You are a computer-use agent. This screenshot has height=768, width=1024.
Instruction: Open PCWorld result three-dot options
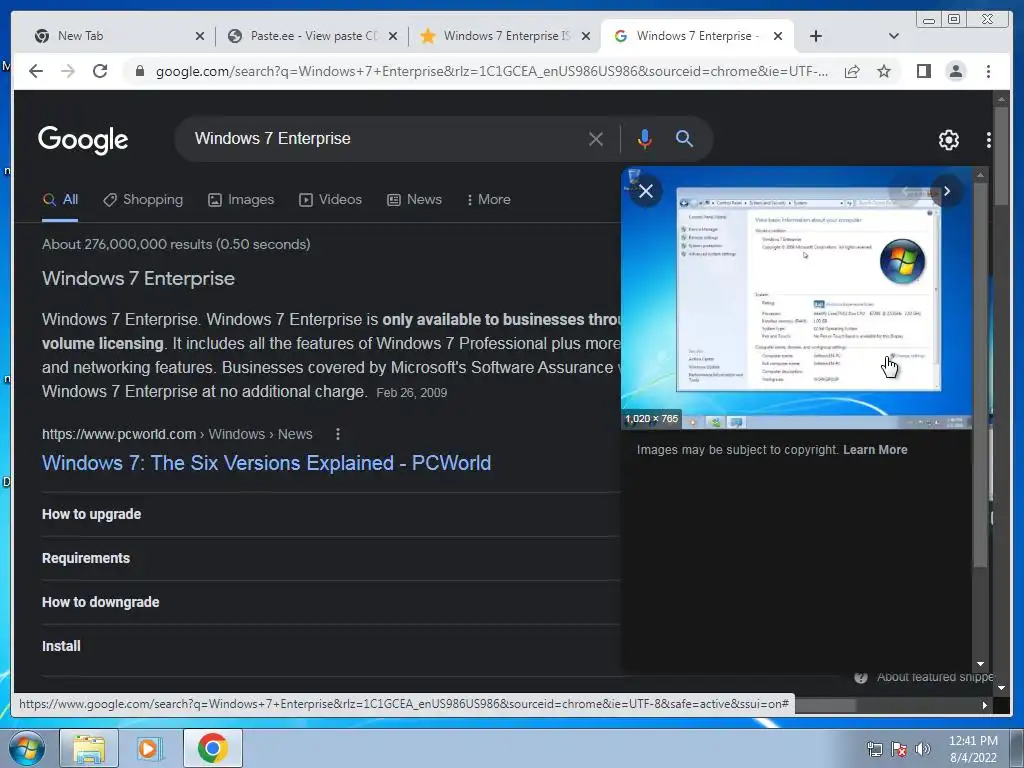pyautogui.click(x=338, y=434)
